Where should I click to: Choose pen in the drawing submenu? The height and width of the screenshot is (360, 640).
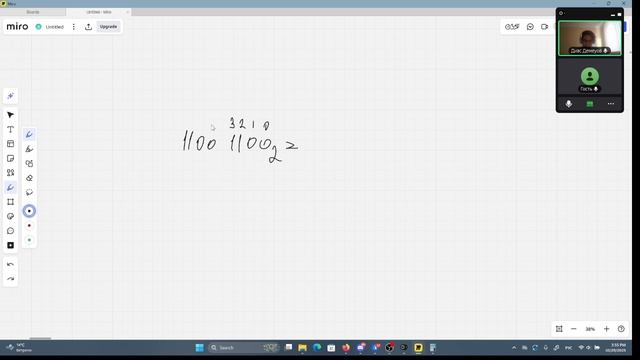tap(29, 134)
